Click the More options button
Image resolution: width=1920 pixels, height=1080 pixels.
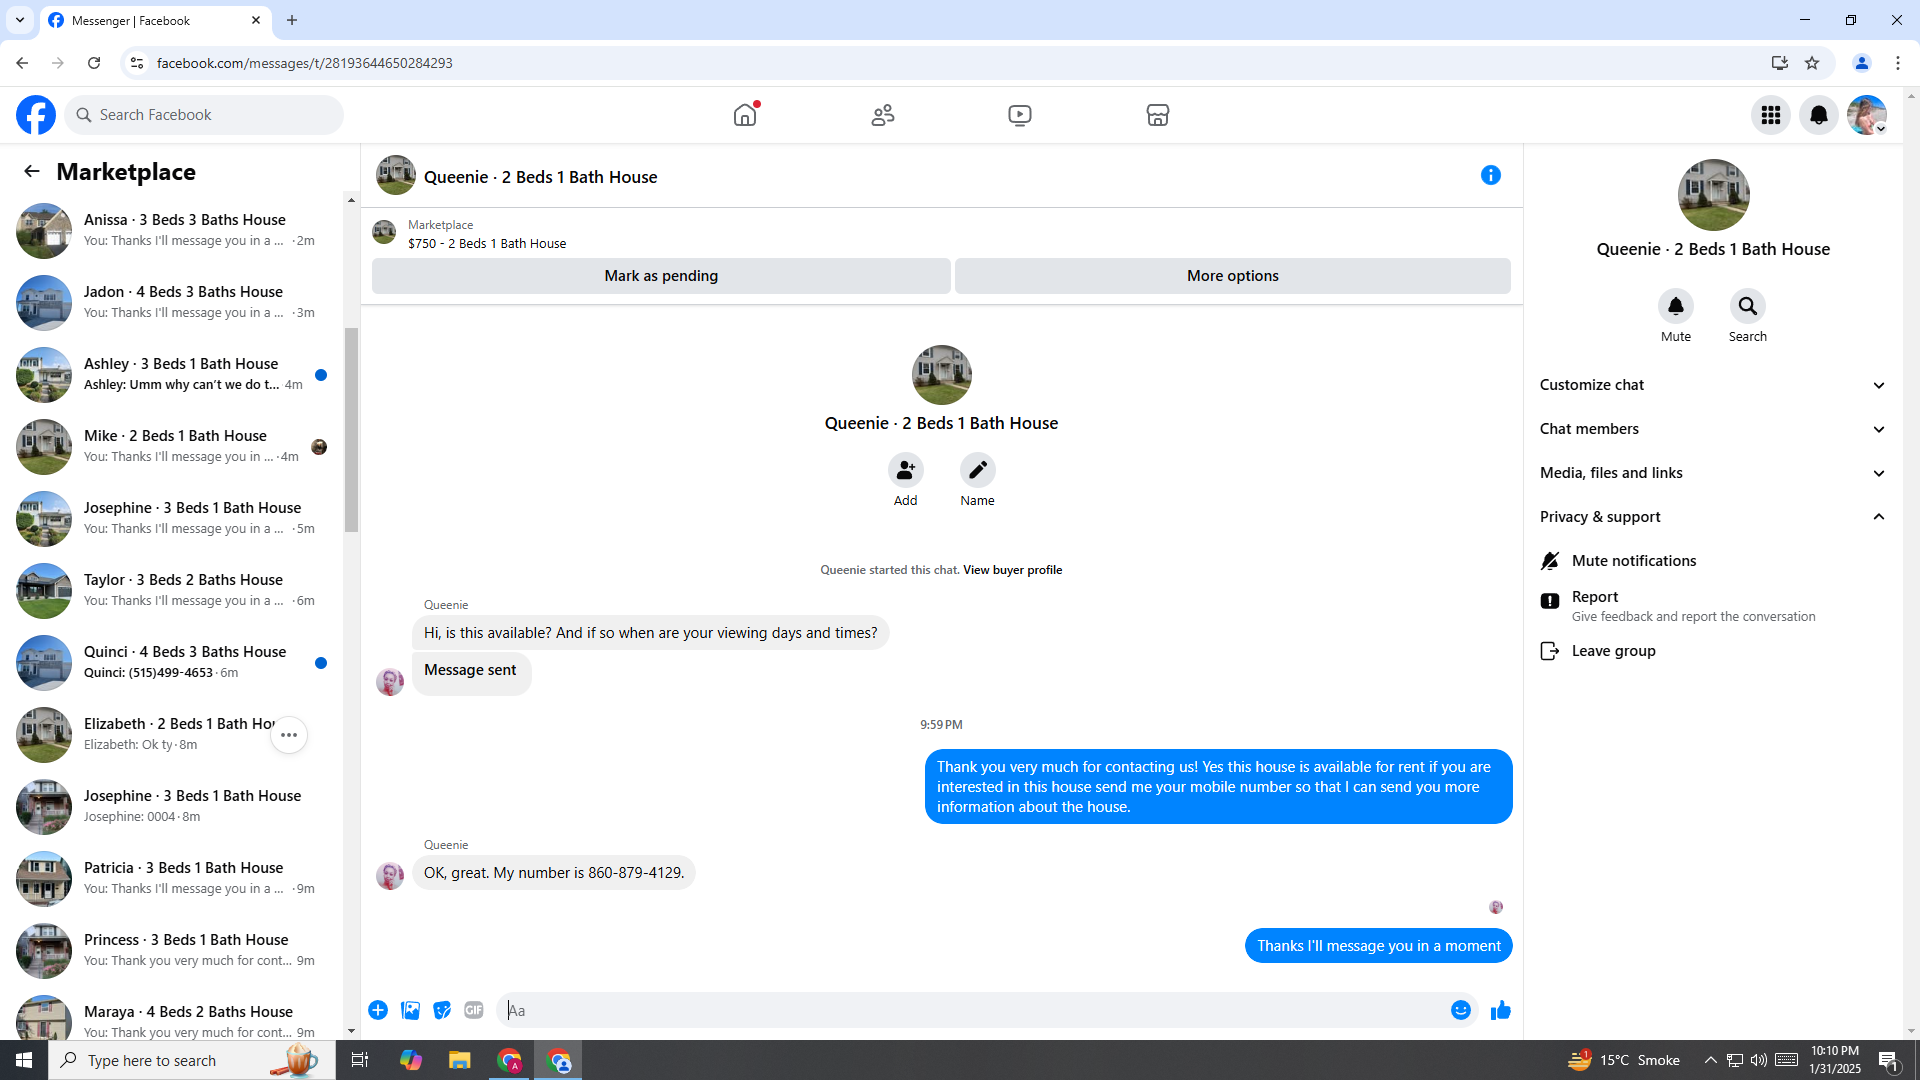coord(1233,276)
